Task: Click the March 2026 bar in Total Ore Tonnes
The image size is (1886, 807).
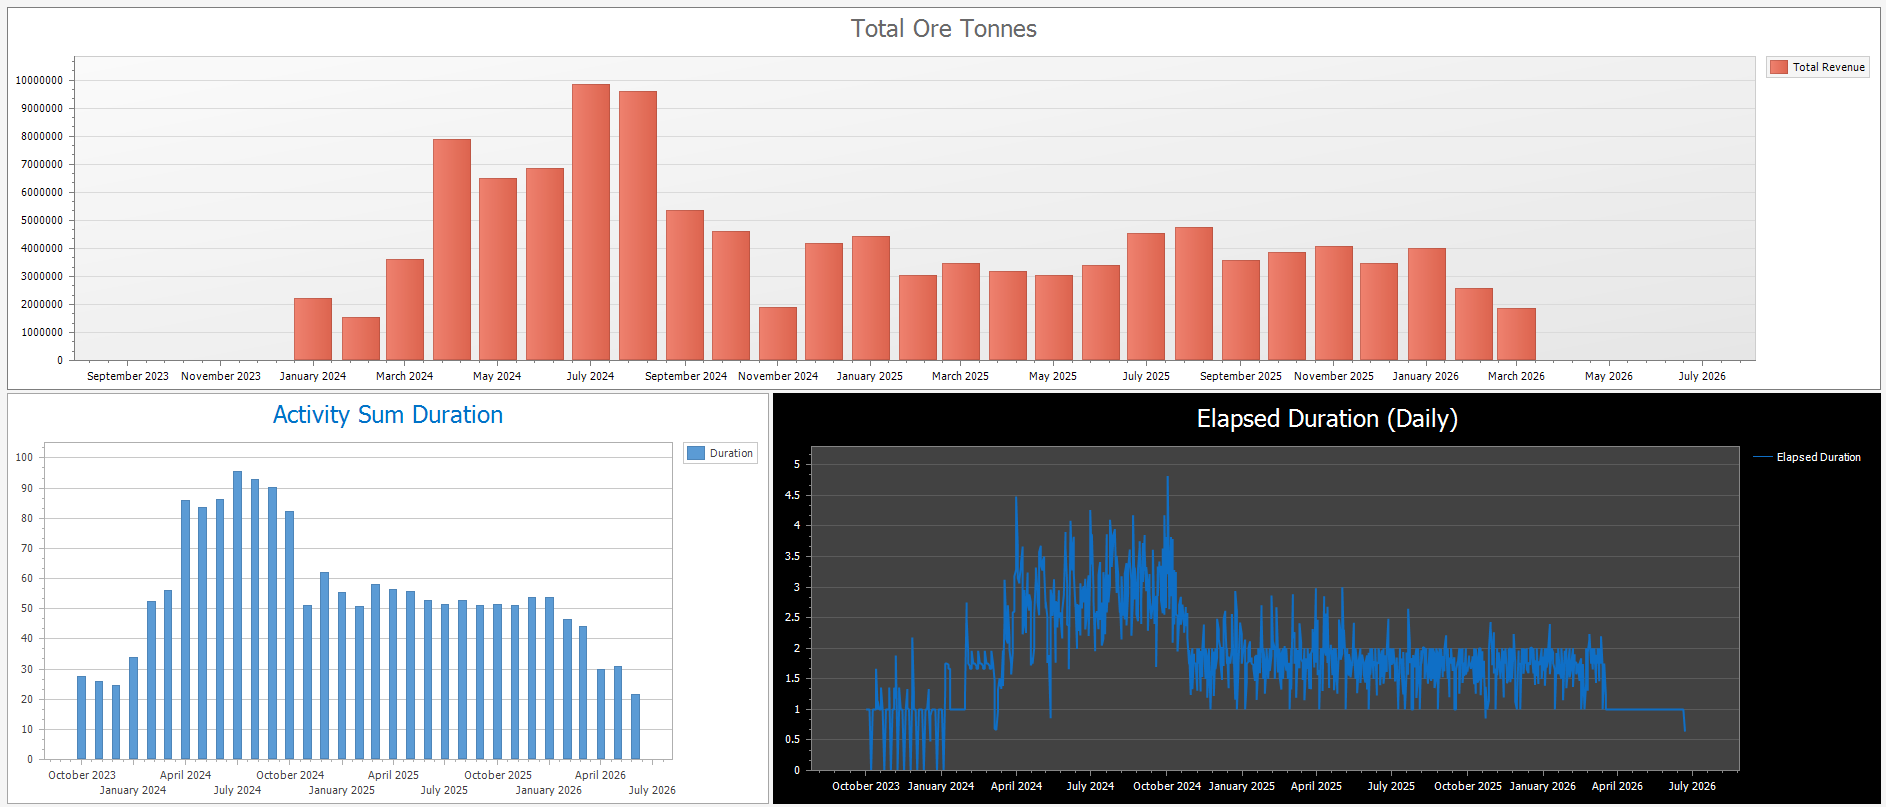Action: click(x=1516, y=334)
